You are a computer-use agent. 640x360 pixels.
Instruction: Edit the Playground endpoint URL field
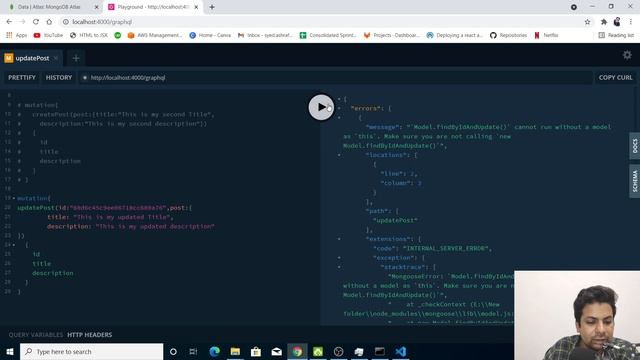(x=335, y=78)
